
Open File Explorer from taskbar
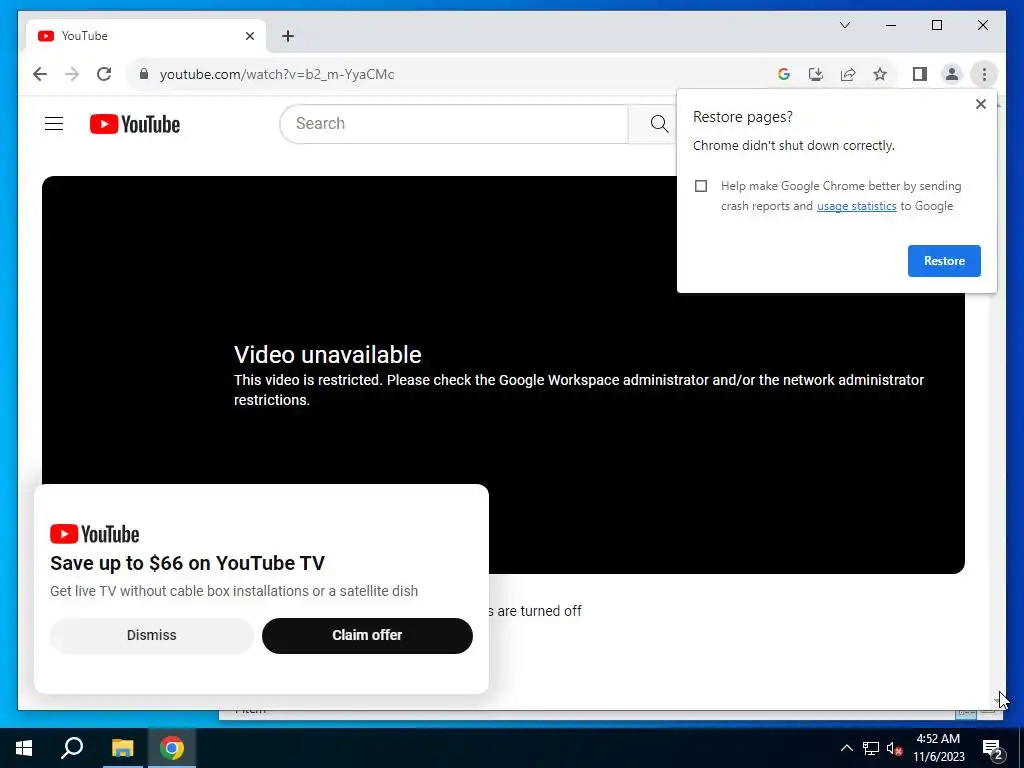(x=122, y=748)
